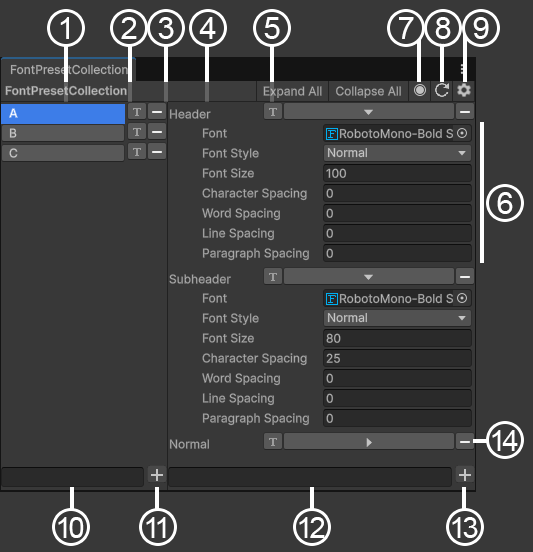Remove preset C with its minus button

coord(157,152)
